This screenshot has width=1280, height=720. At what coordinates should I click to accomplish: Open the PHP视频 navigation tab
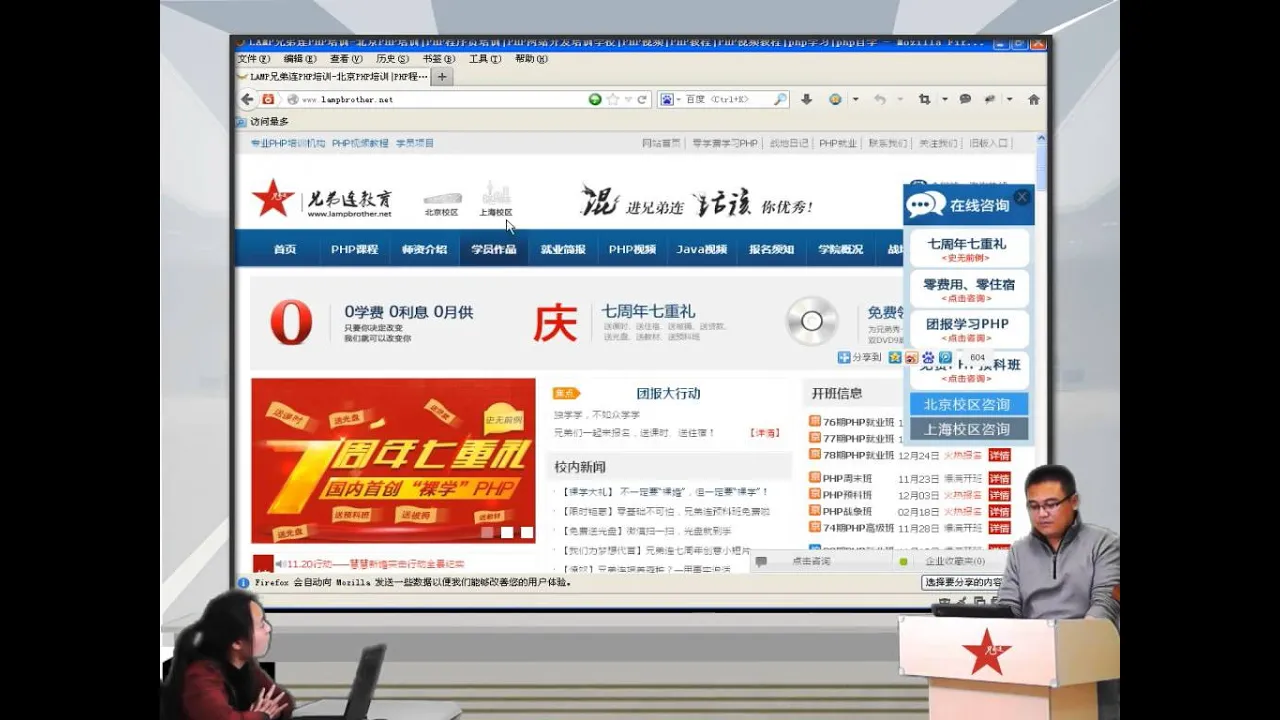pos(632,249)
